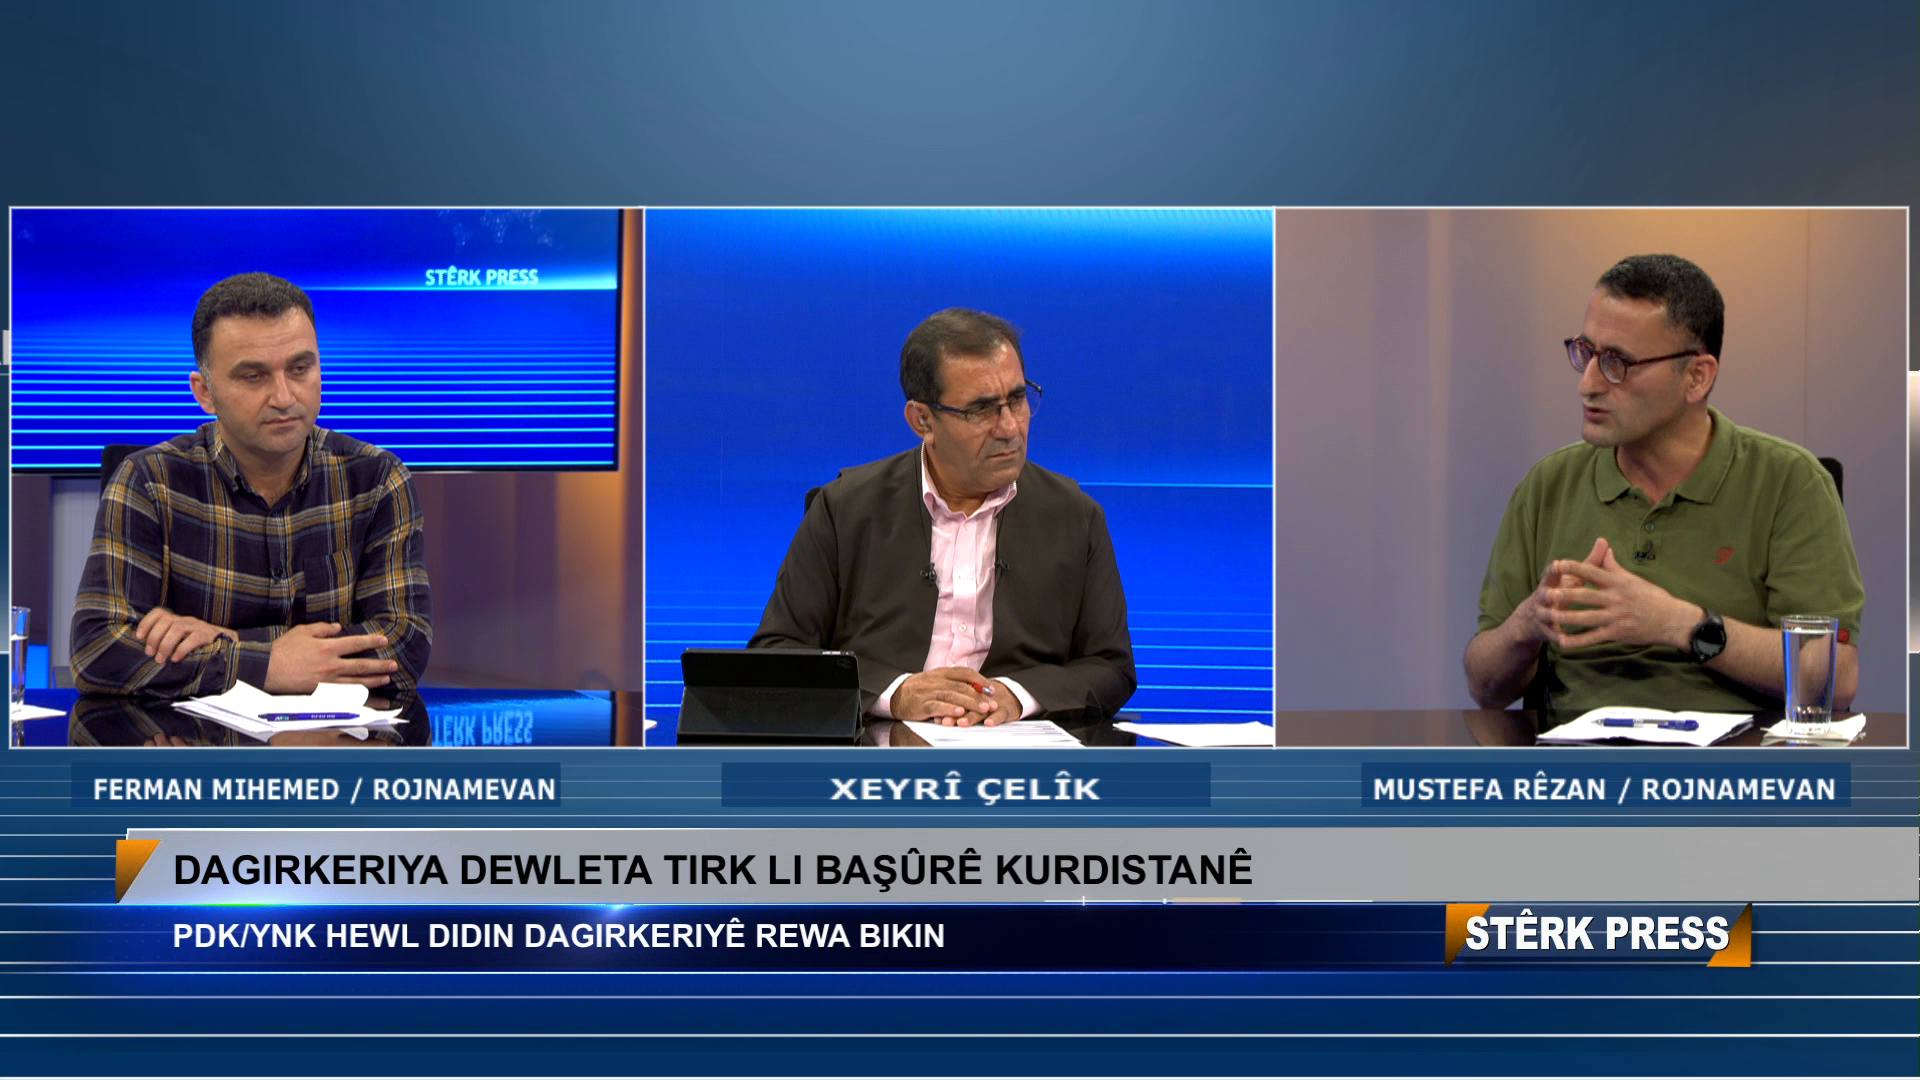Select the left video panel with Ferman Mihemed
Screen dimensions: 1920x1080
(326, 477)
